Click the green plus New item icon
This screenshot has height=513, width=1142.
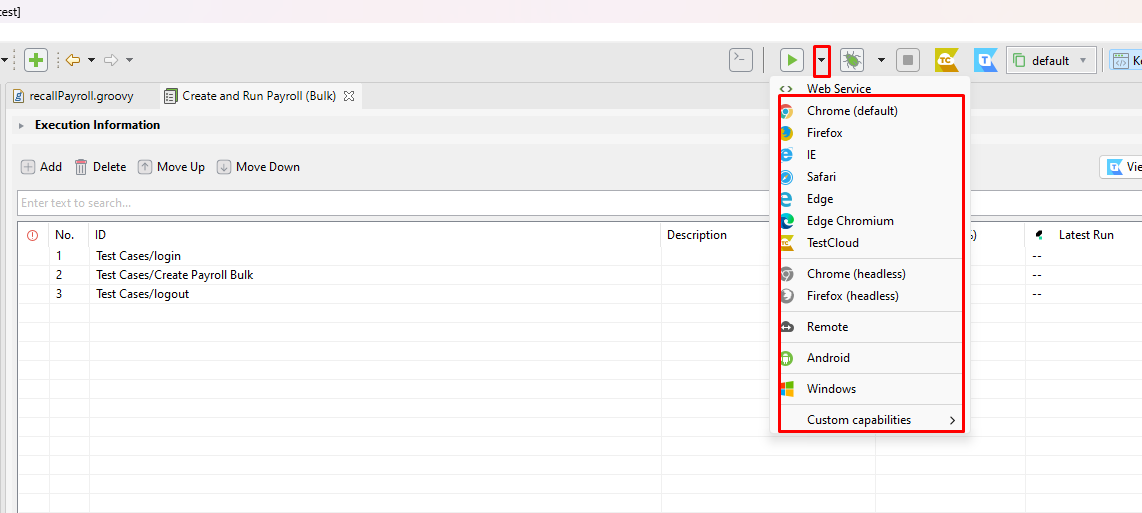(36, 60)
